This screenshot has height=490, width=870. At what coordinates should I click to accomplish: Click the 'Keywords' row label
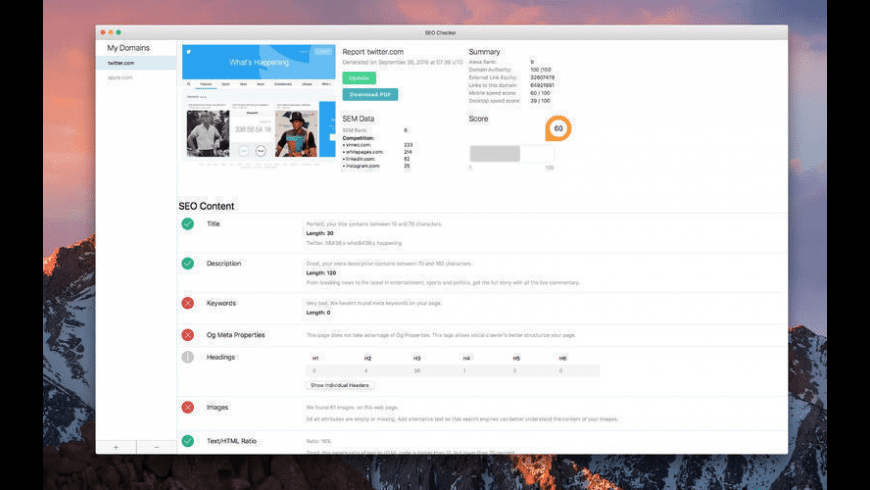(x=221, y=303)
